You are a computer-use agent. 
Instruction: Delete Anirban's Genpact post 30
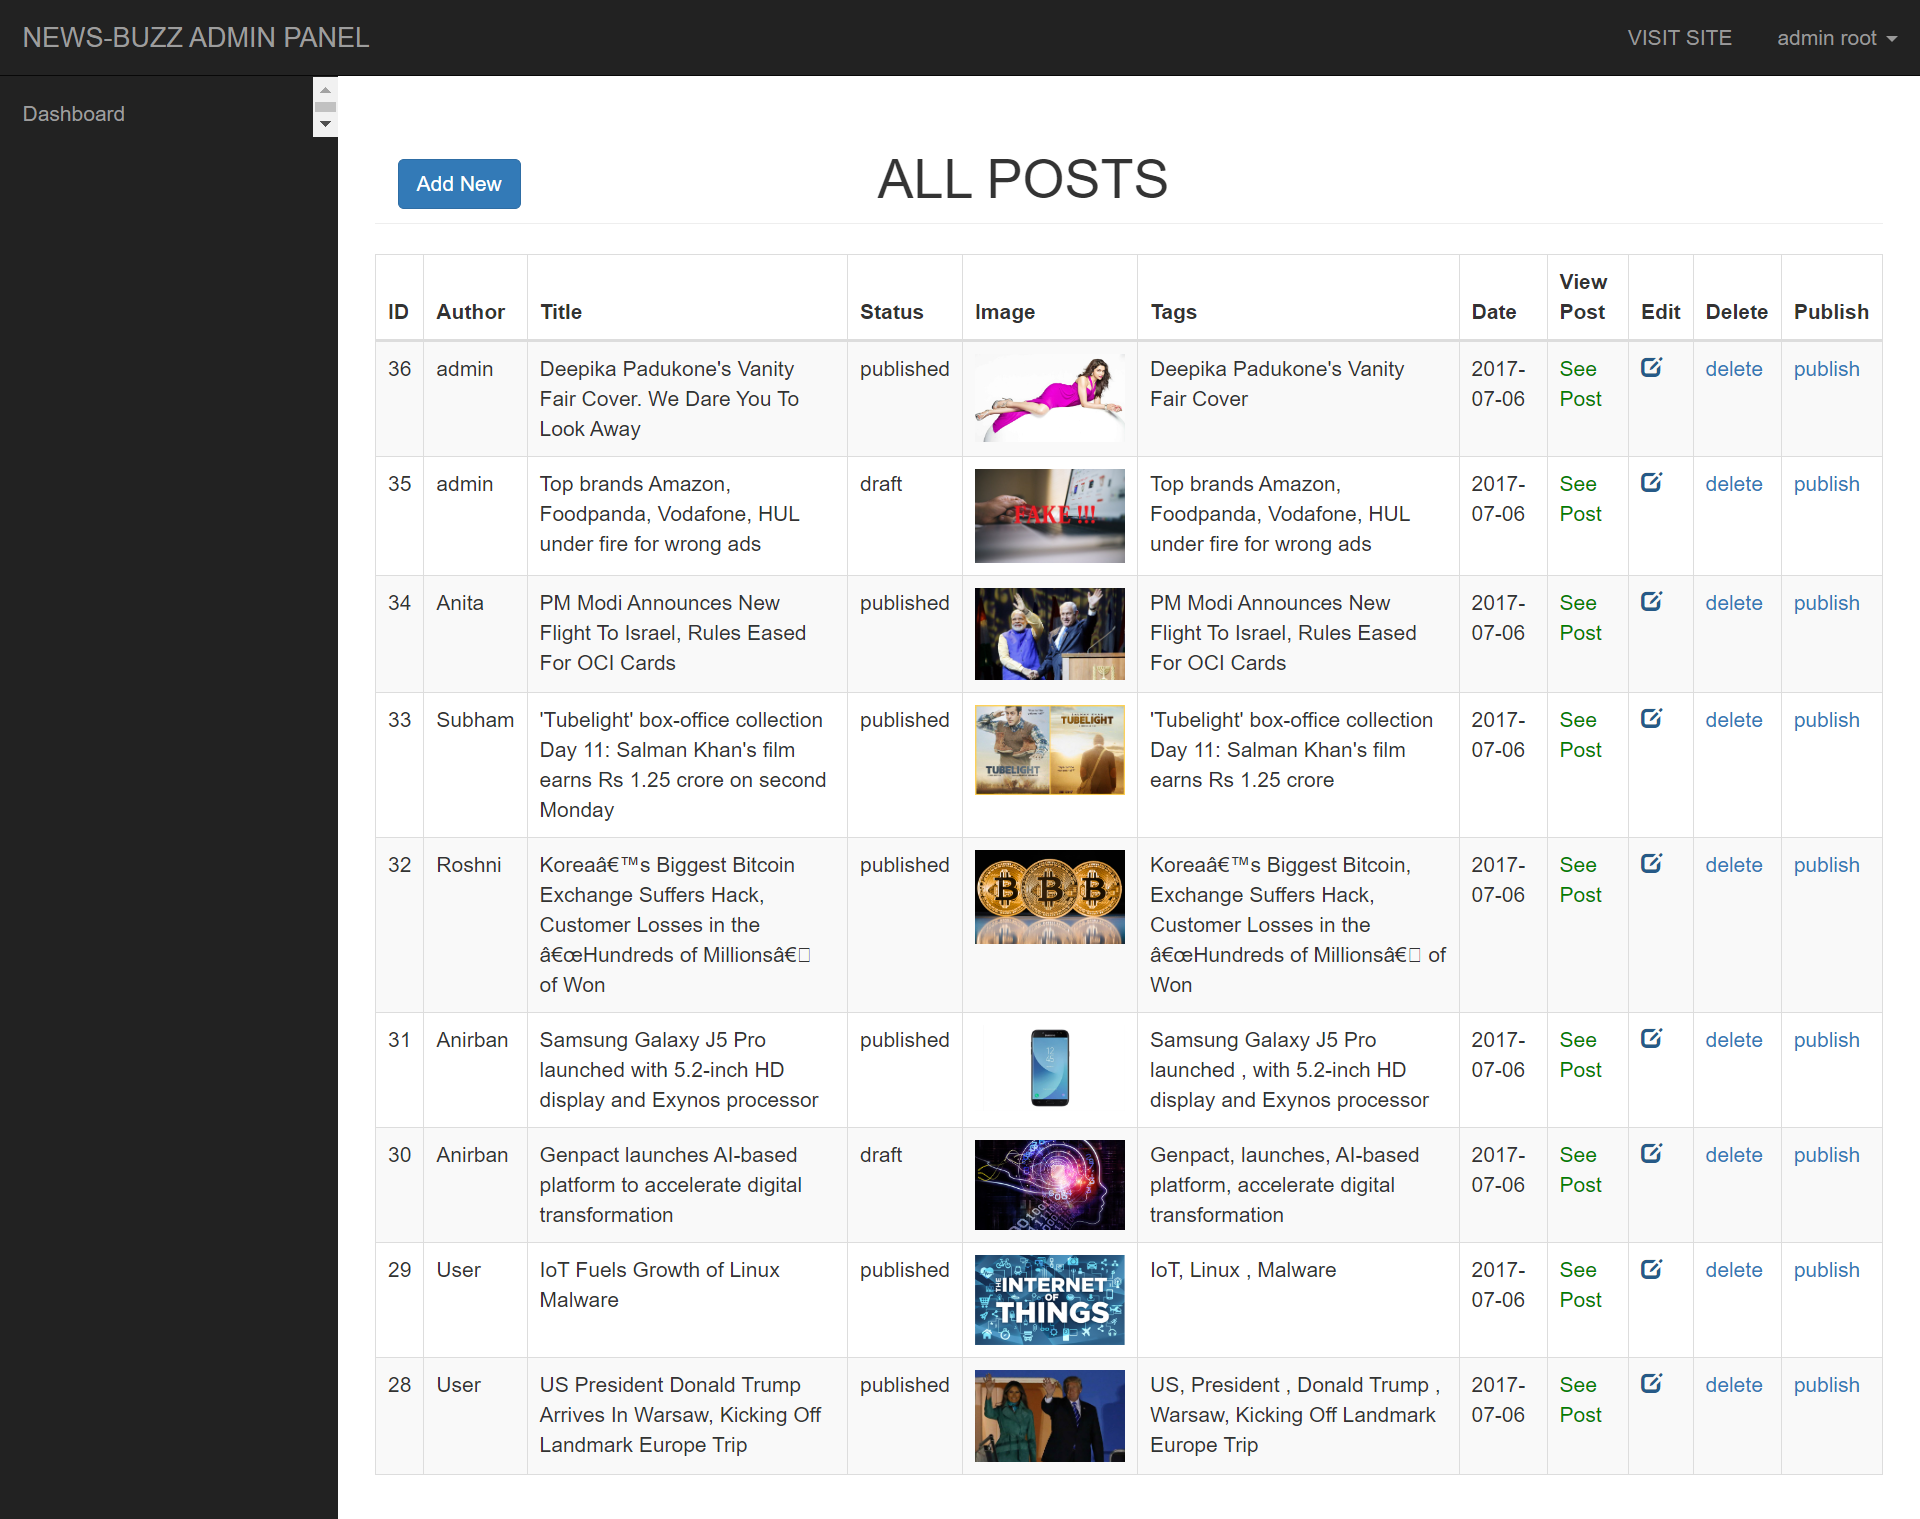(1734, 1155)
